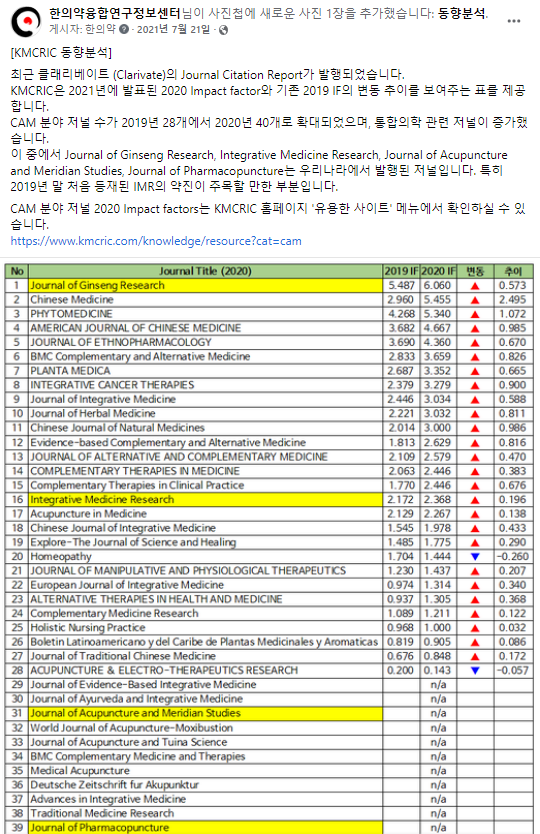Click INTEGRATIVE CANCER THERAPIES title
This screenshot has height=834, width=540.
(112, 385)
